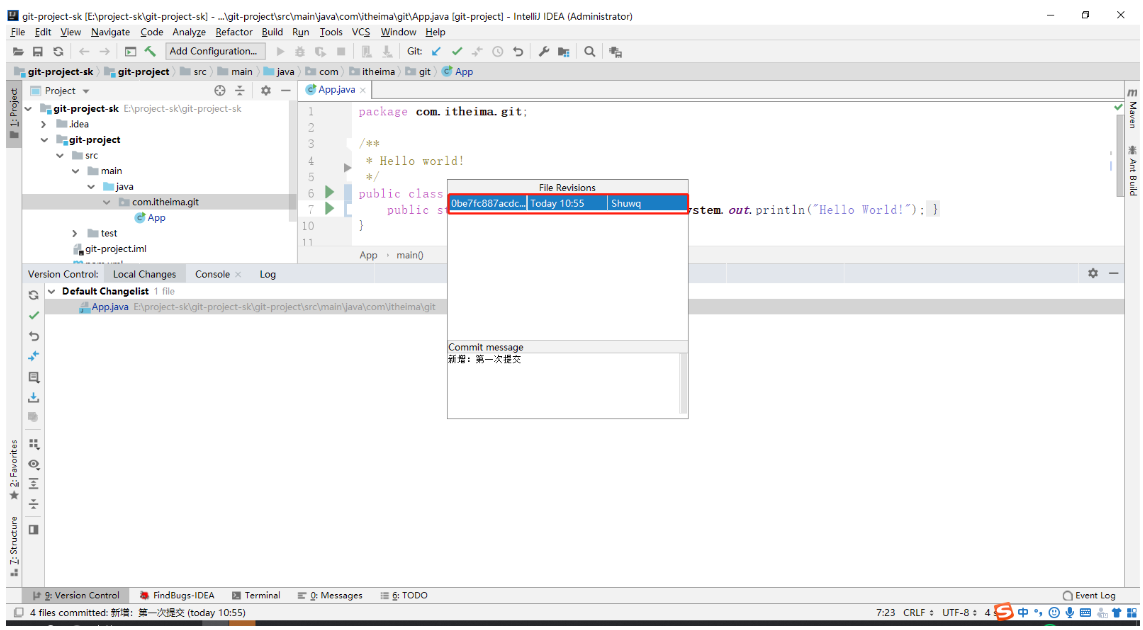1143x630 pixels.
Task: Open the VCS menu
Action: tap(361, 32)
